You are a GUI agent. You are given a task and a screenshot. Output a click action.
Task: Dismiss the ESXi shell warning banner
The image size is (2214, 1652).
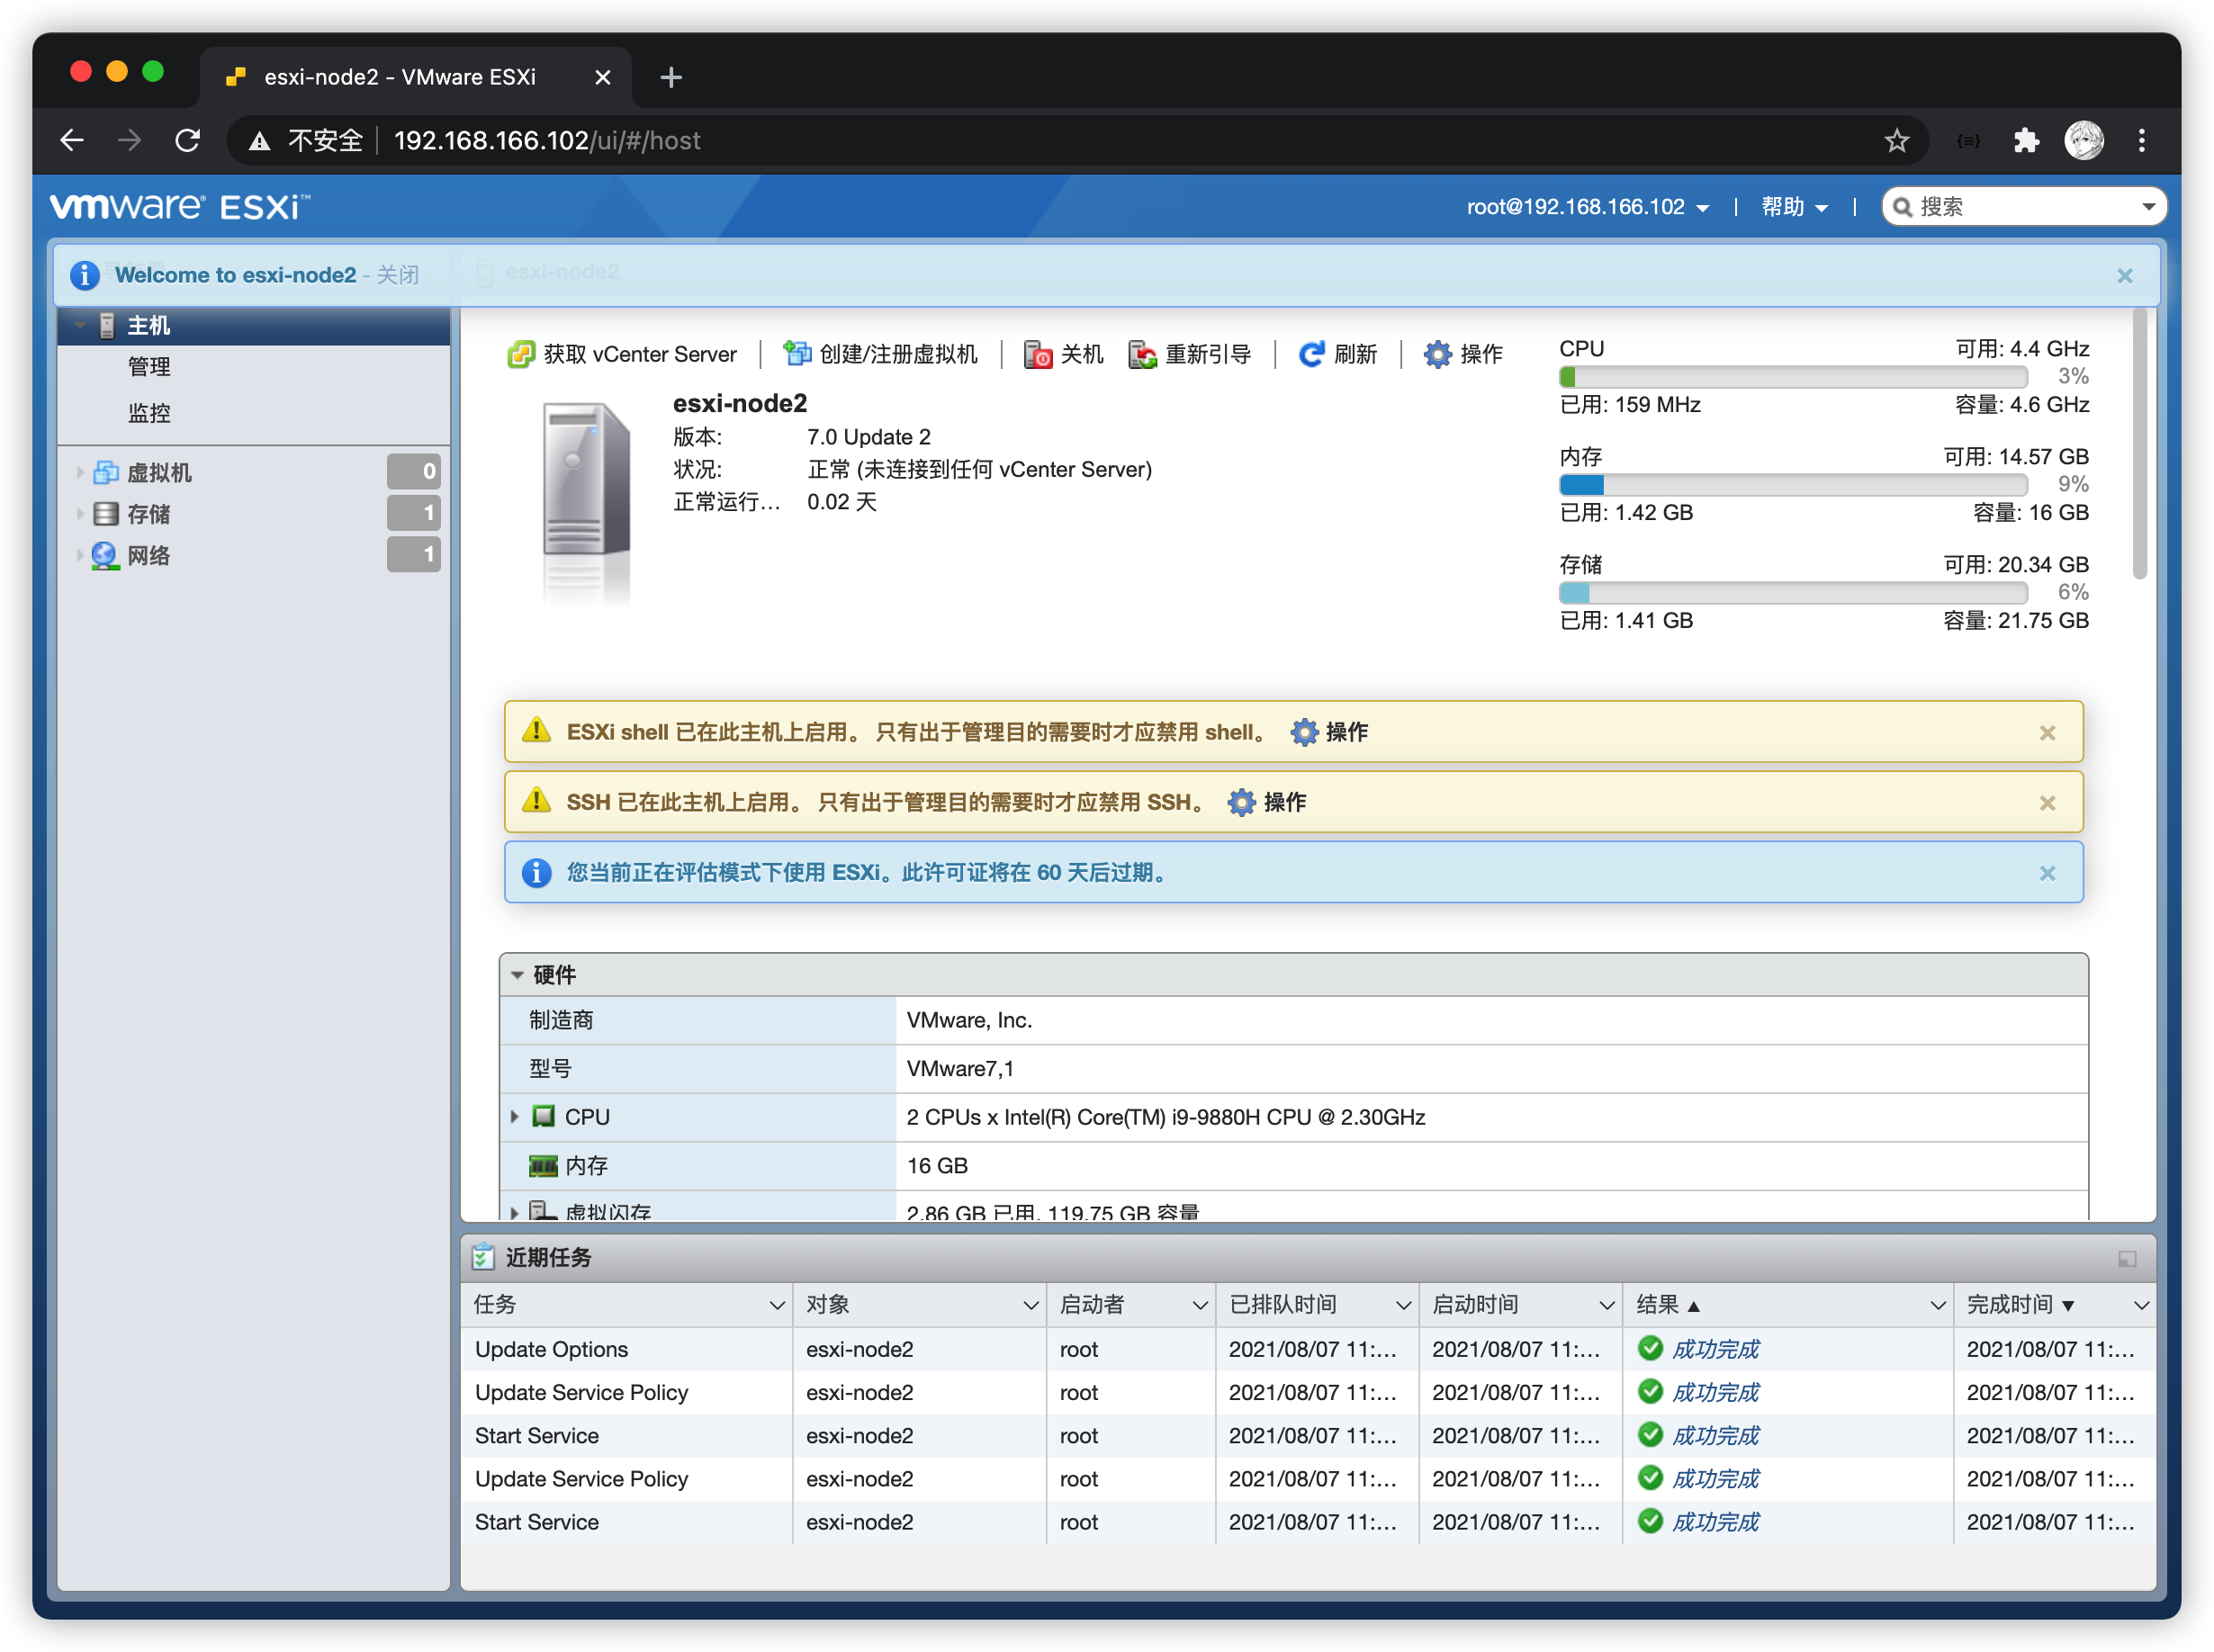tap(2048, 732)
